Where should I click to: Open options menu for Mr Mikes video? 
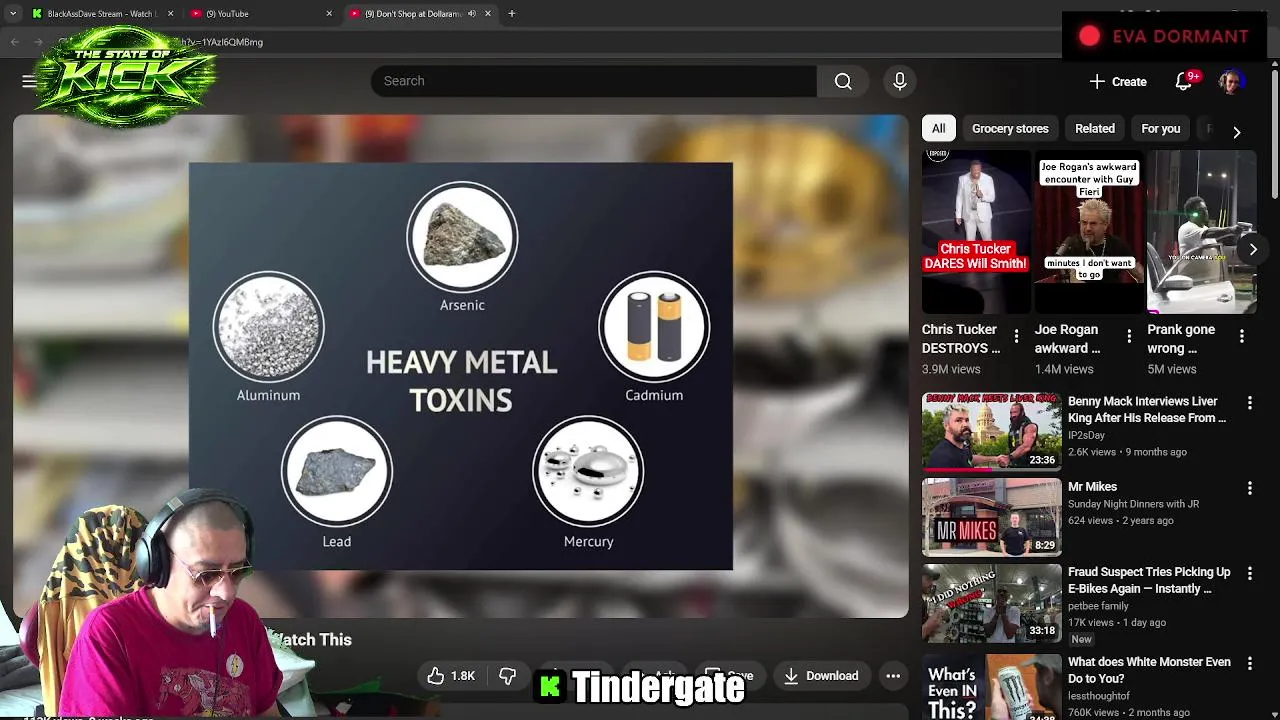pos(1249,488)
